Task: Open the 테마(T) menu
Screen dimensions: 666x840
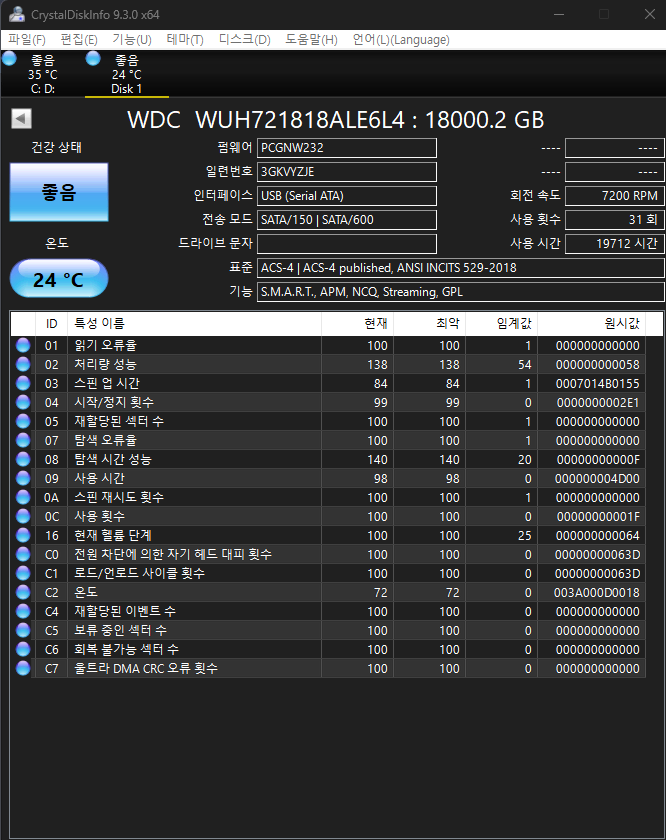Action: point(185,40)
